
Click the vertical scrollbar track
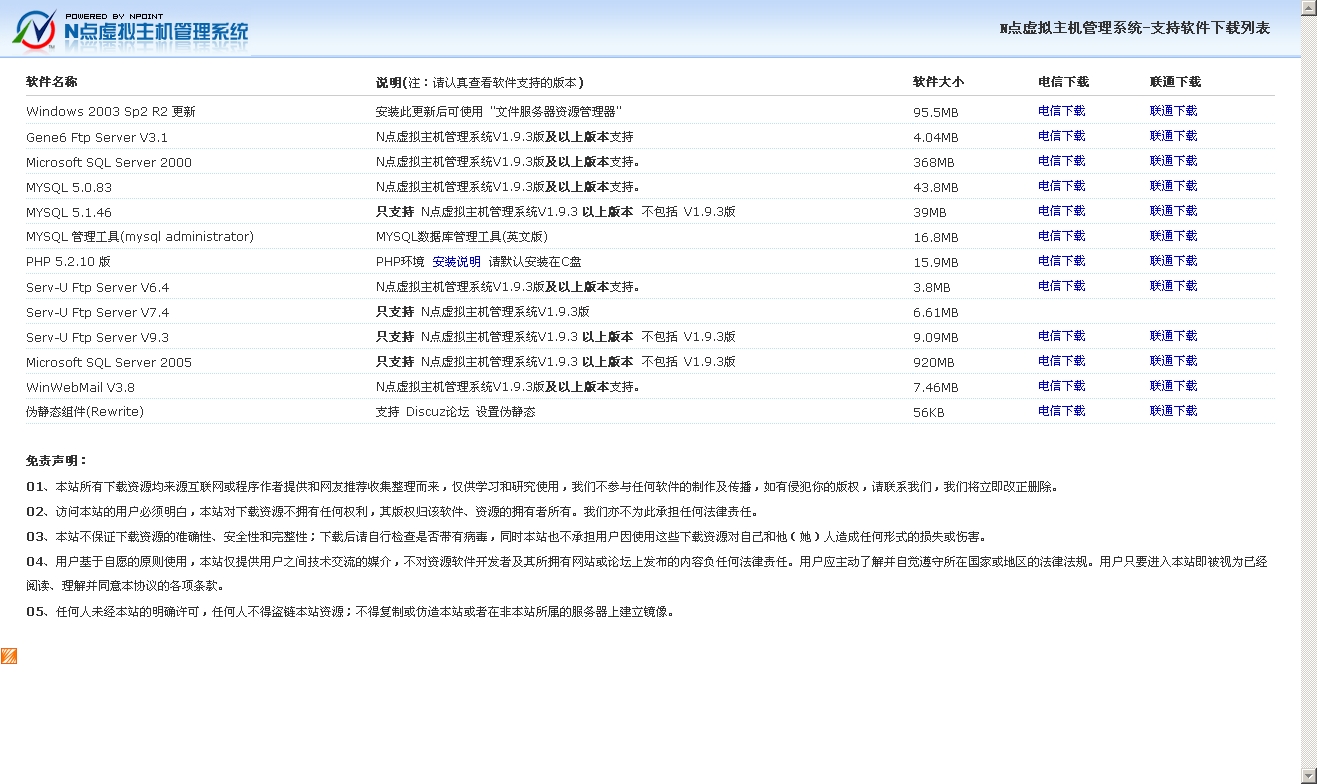(x=1308, y=390)
